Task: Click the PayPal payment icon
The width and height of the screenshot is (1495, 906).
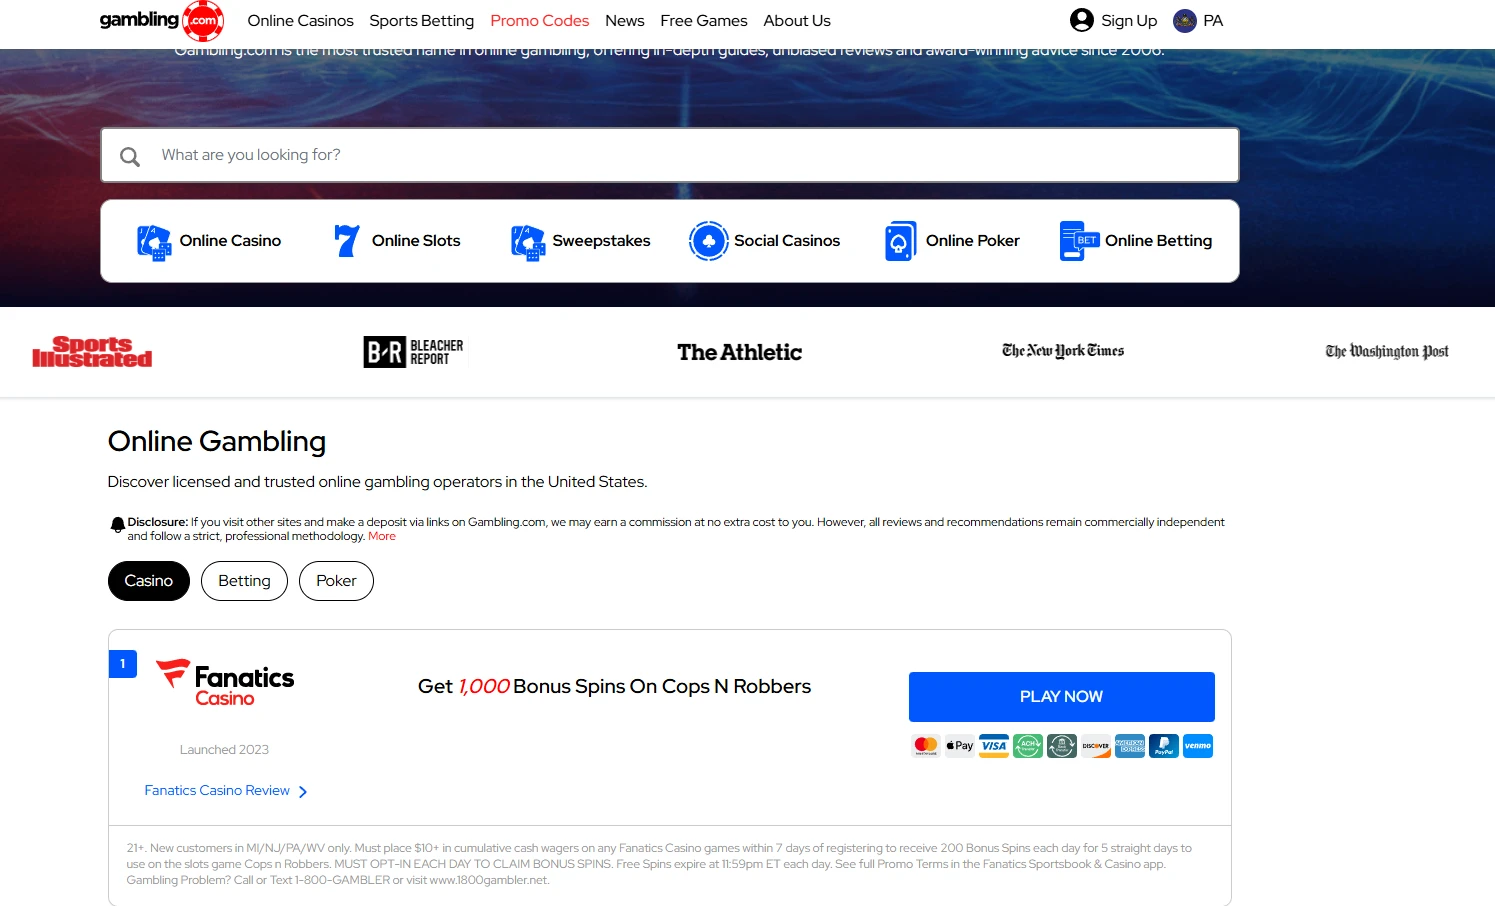Action: point(1163,745)
